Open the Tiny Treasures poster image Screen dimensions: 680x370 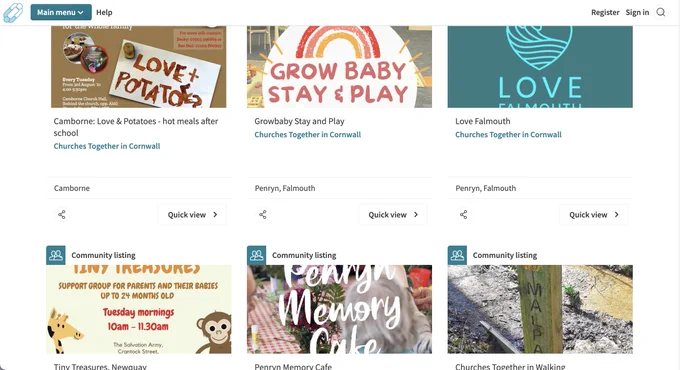(x=139, y=309)
